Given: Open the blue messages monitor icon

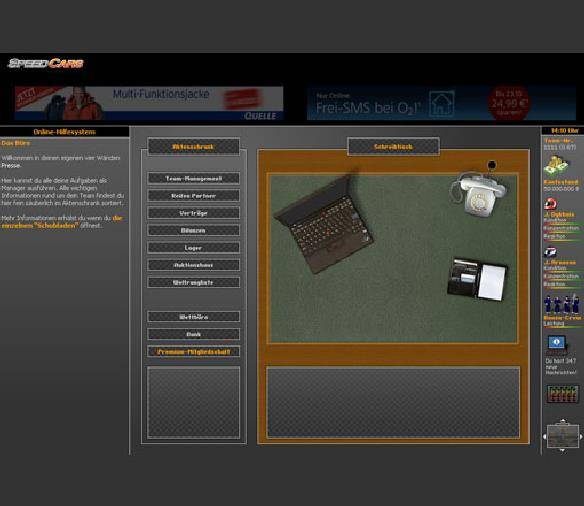Looking at the screenshot, I should click(x=557, y=343).
